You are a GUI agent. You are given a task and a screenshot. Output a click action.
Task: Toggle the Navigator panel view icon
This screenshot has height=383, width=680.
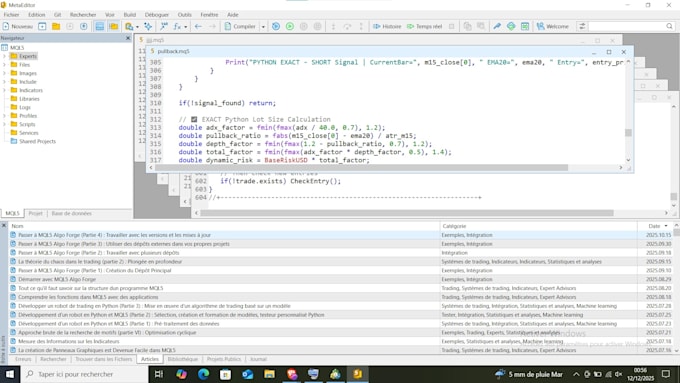coord(100,26)
